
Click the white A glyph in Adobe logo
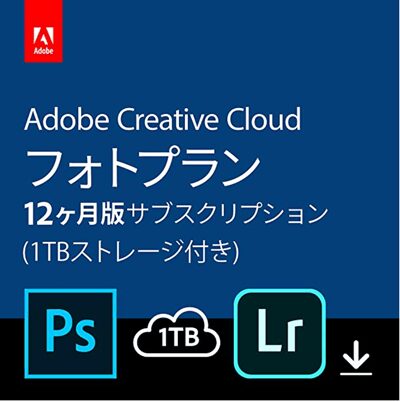[x=43, y=36]
